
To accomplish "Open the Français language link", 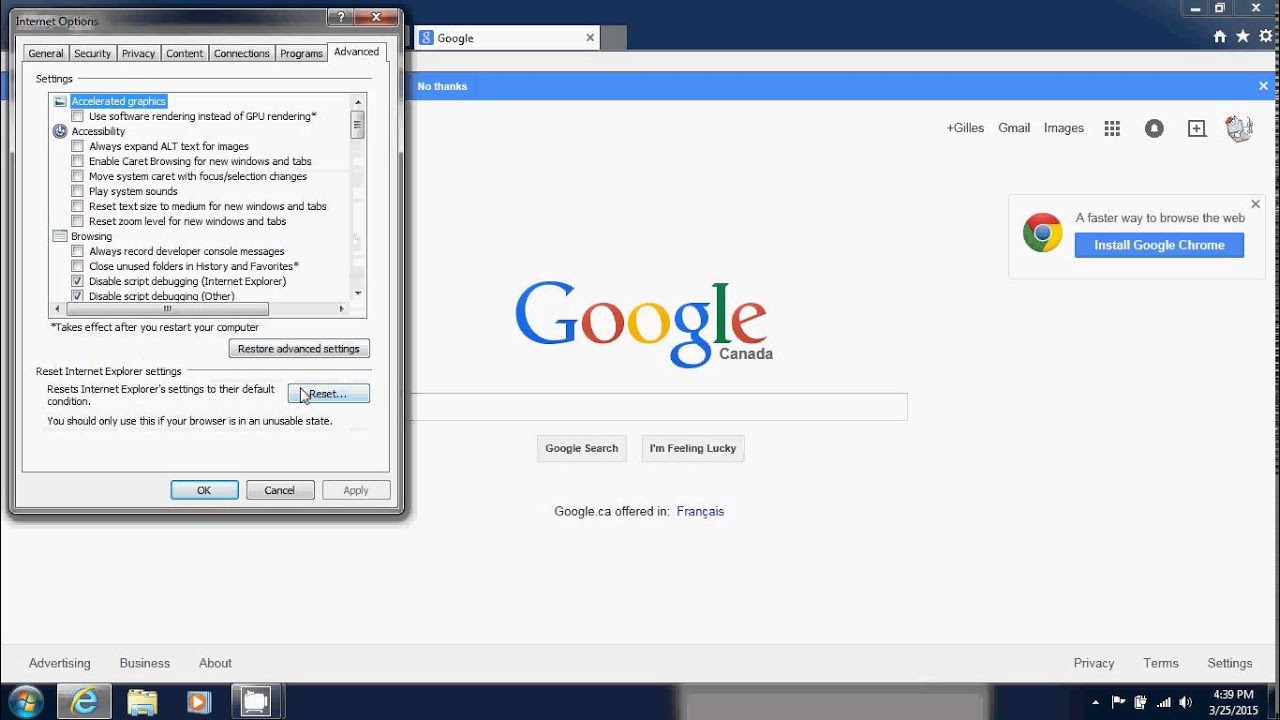I will [x=700, y=511].
